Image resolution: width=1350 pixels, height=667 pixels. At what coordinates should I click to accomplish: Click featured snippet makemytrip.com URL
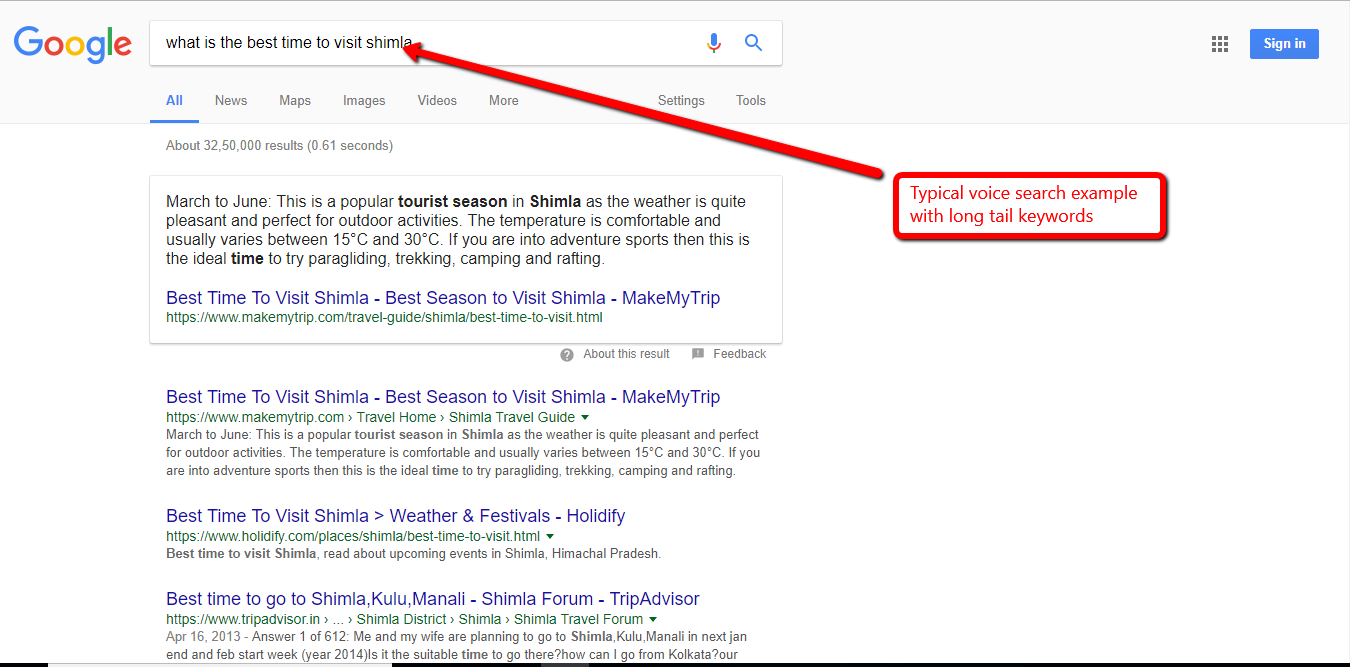point(384,318)
